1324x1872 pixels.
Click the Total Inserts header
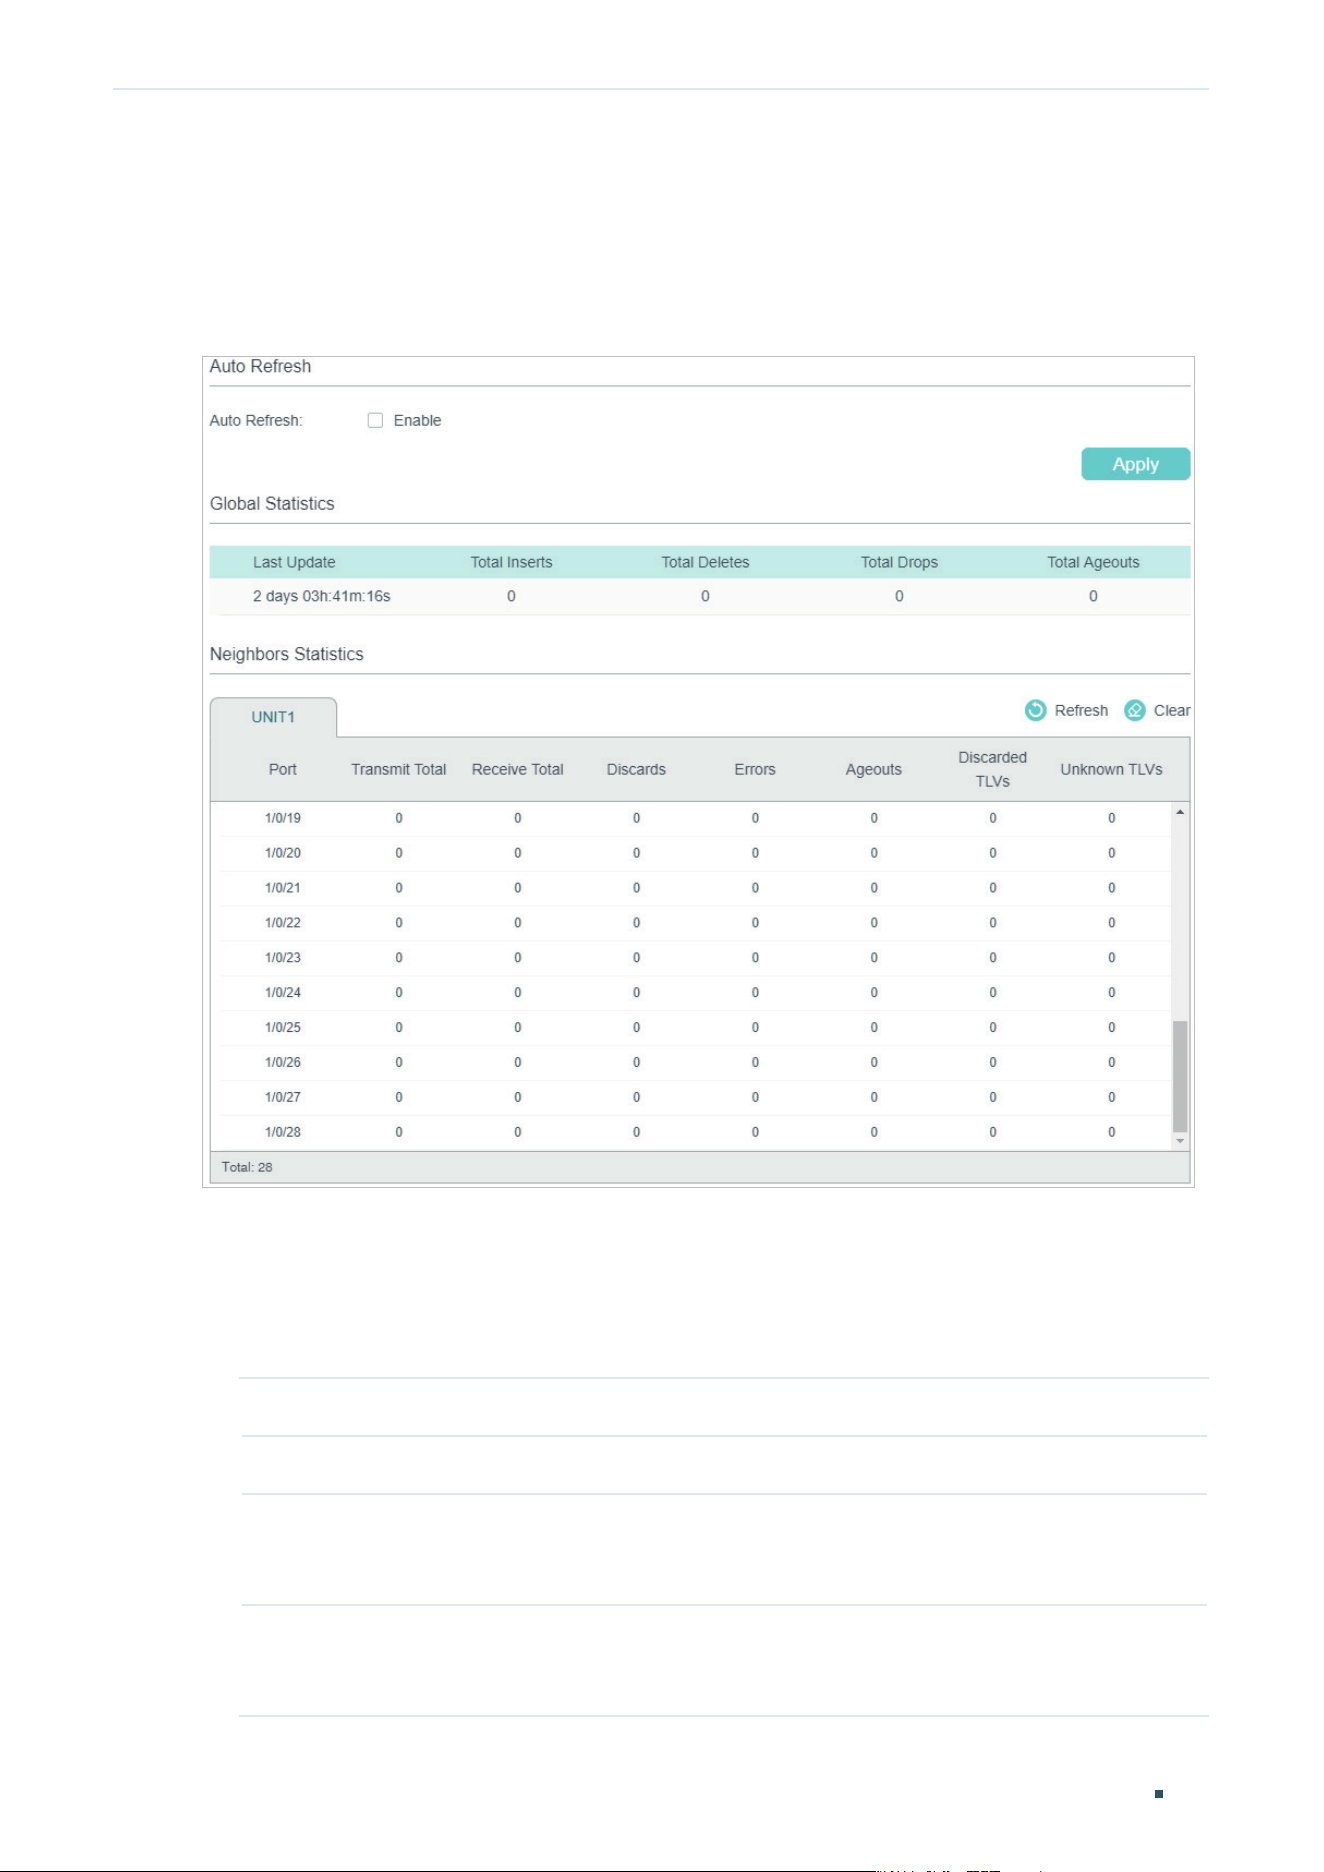[511, 562]
